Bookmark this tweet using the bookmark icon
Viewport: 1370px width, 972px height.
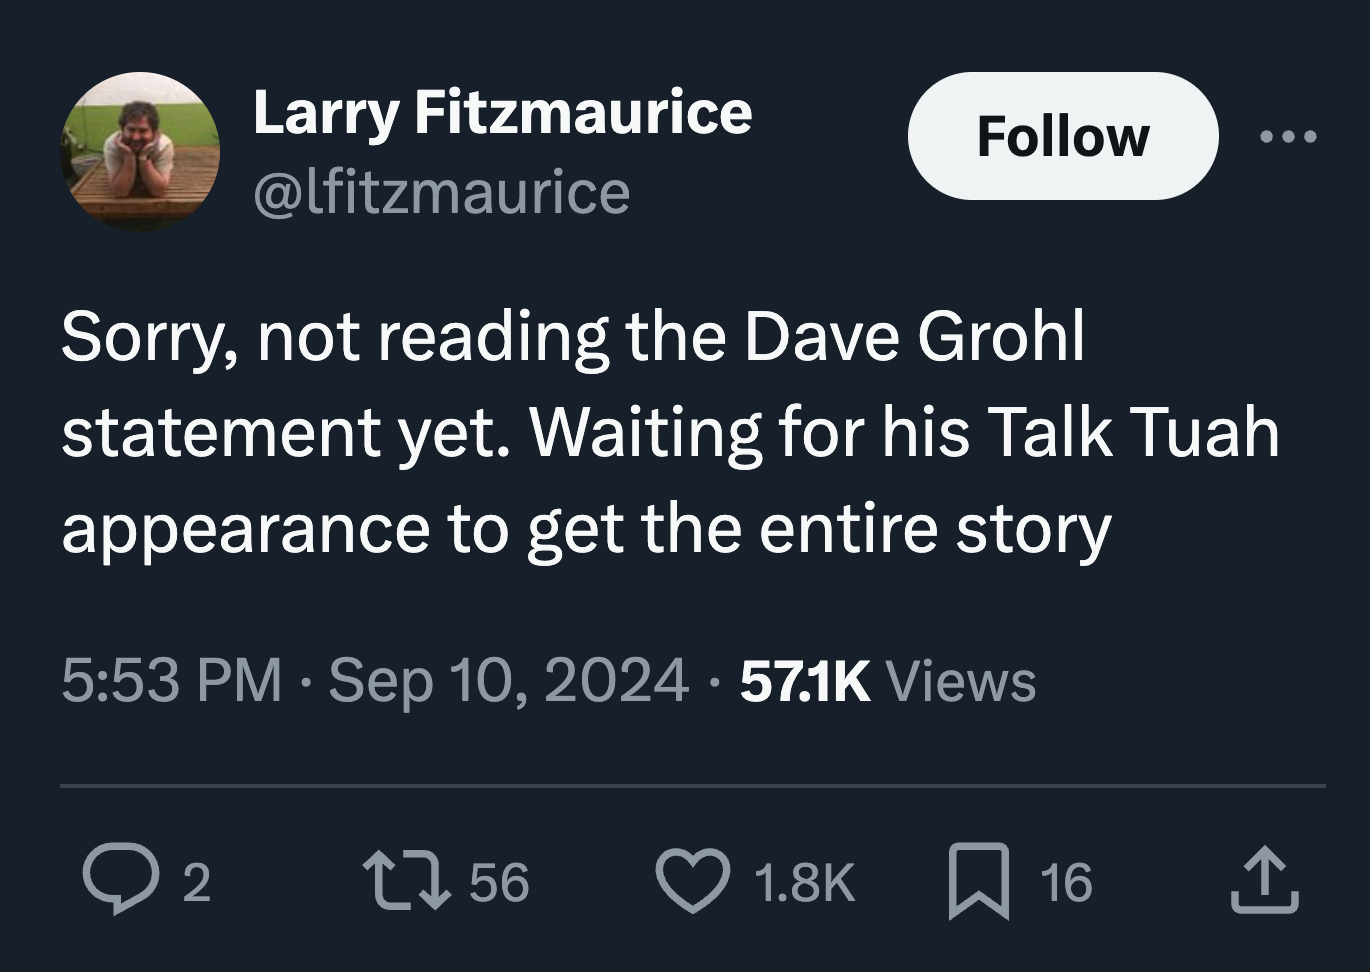977,881
